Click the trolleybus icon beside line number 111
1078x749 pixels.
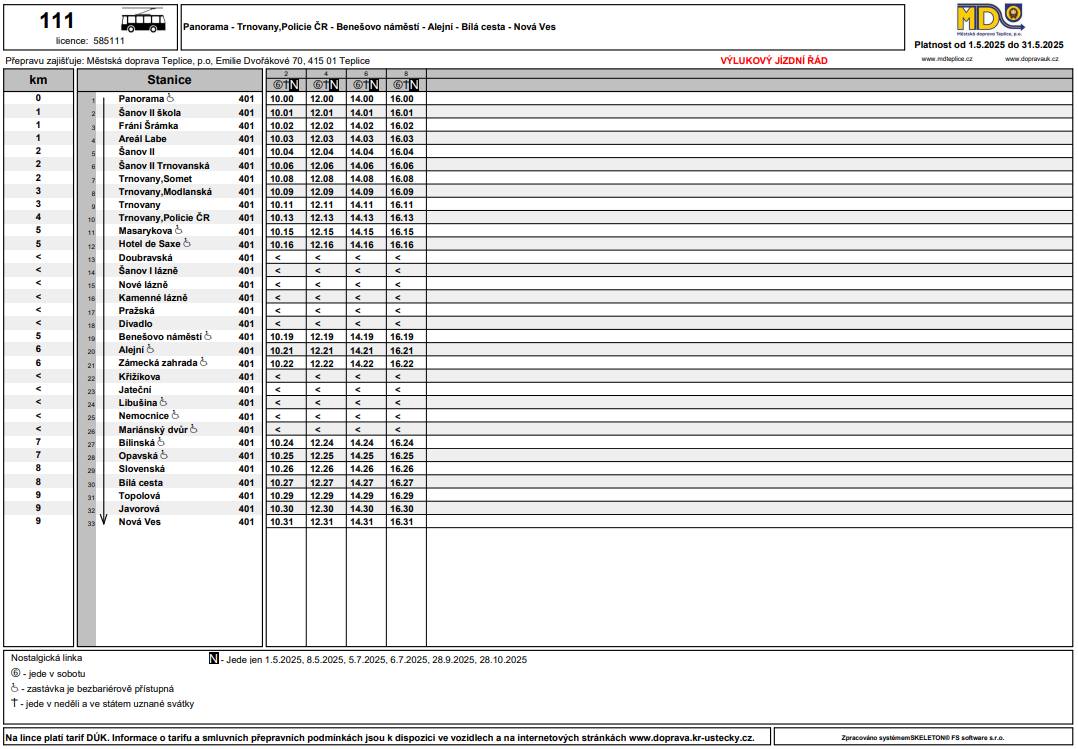click(x=143, y=24)
